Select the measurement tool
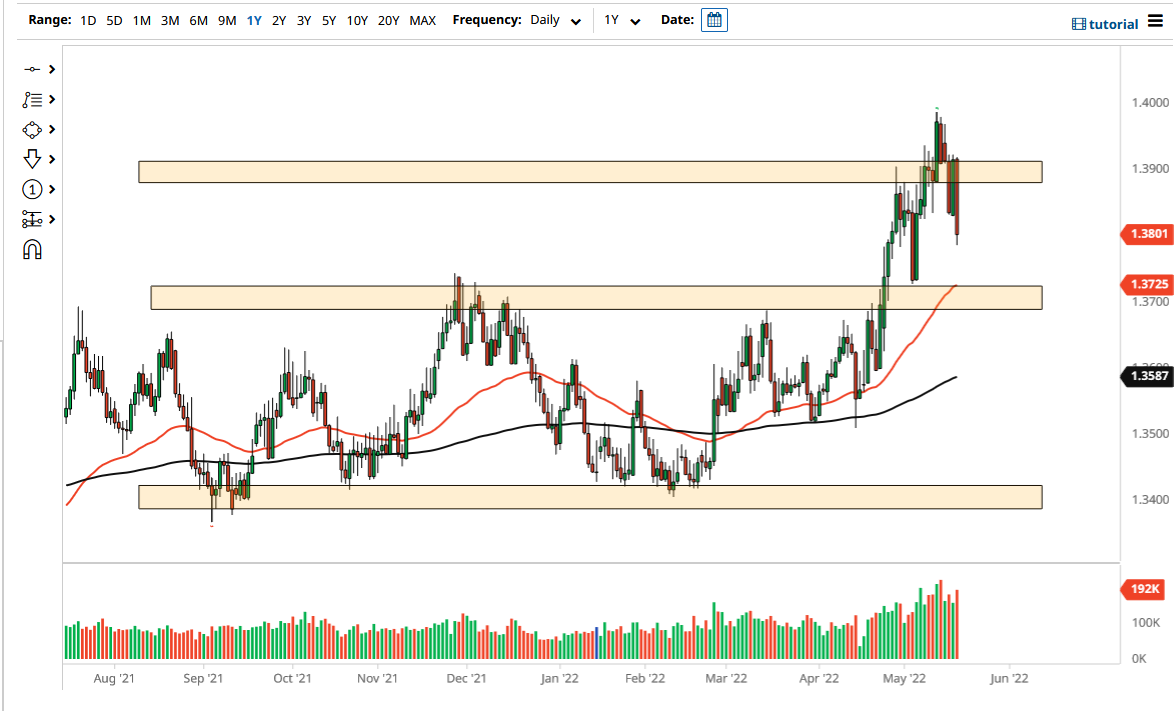The width and height of the screenshot is (1176, 711). point(32,220)
